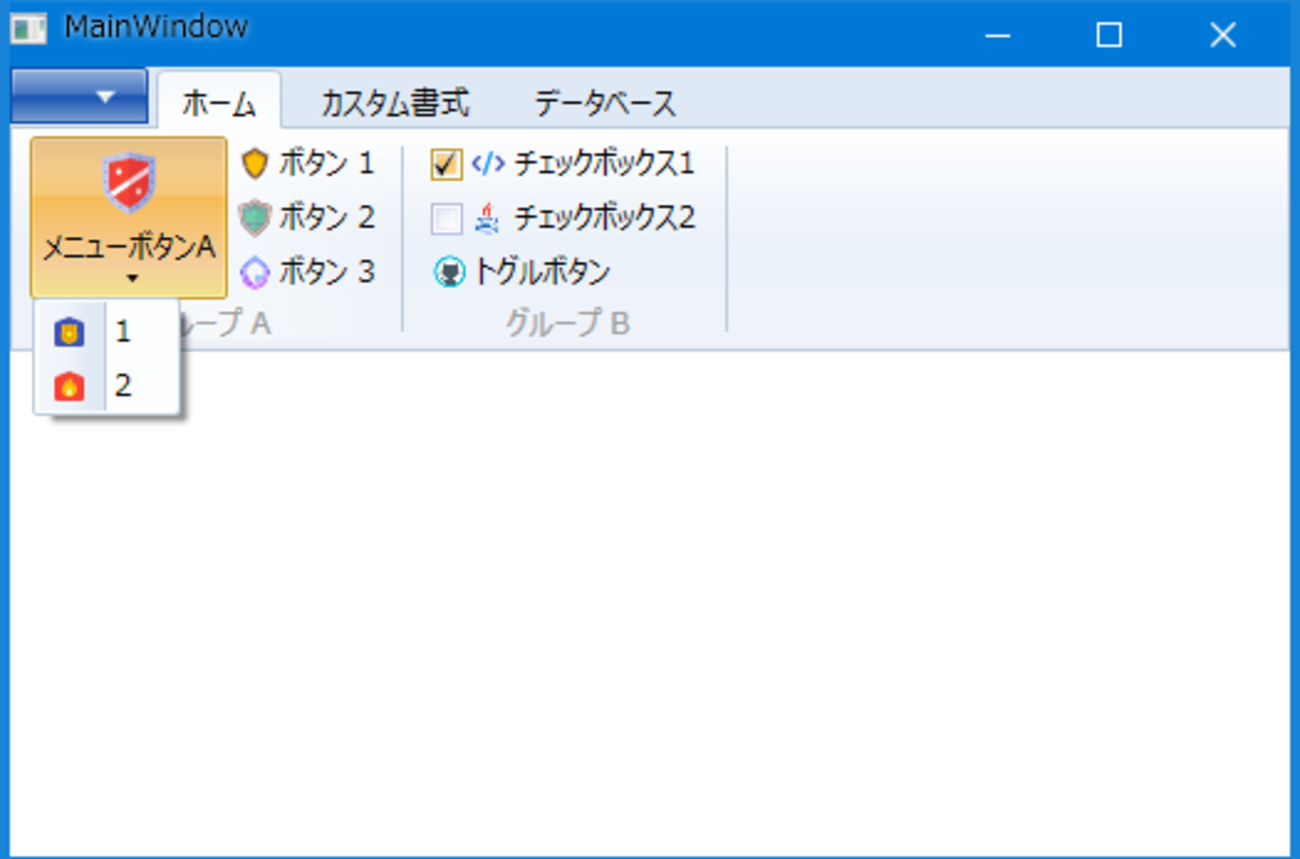
Task: Click the MainWindow title bar app icon
Action: (x=28, y=30)
